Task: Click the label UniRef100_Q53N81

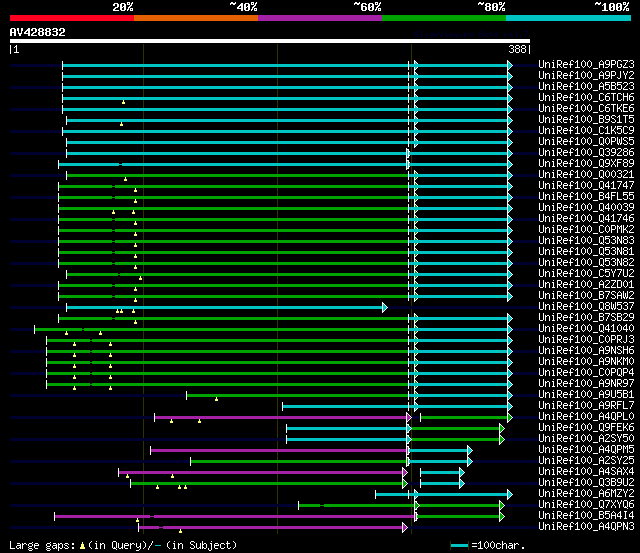Action: tap(586, 252)
